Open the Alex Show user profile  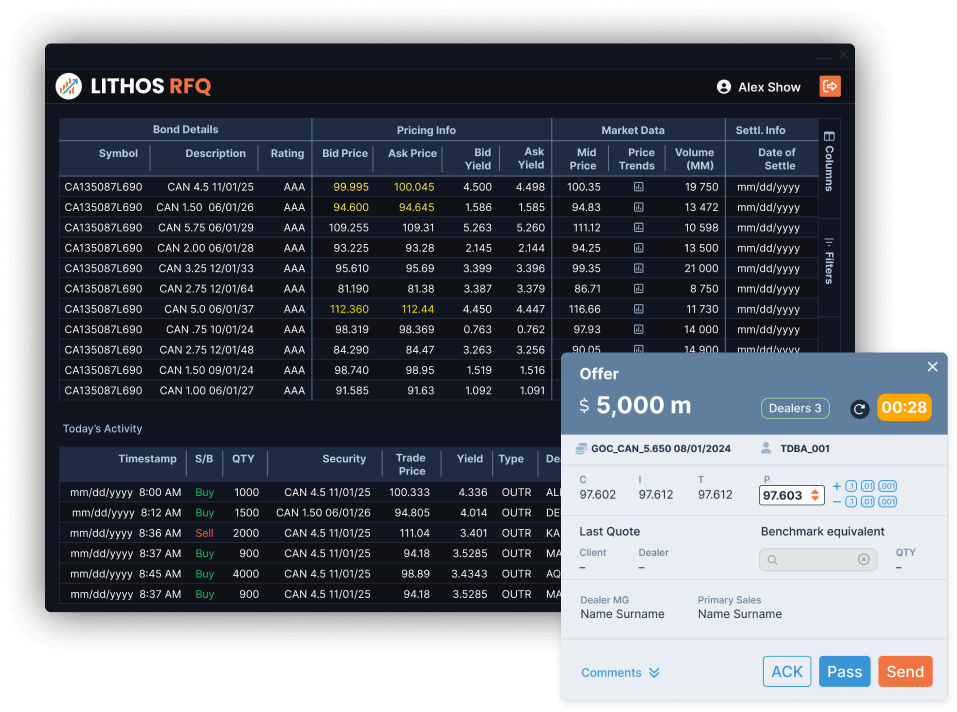[x=759, y=87]
